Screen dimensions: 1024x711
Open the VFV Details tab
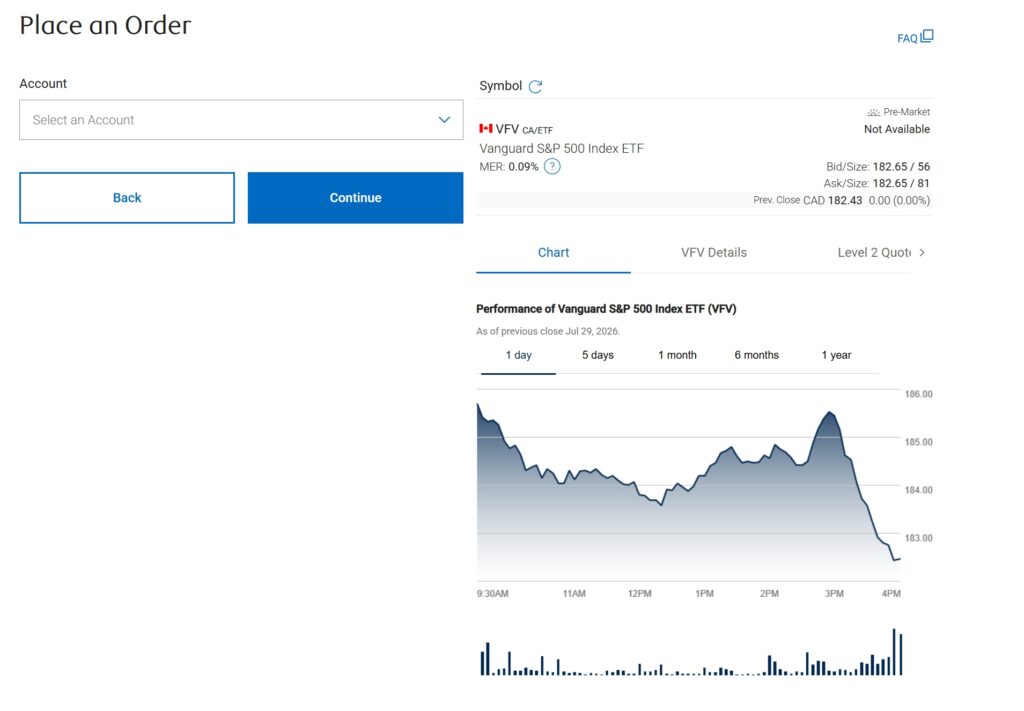pos(714,253)
